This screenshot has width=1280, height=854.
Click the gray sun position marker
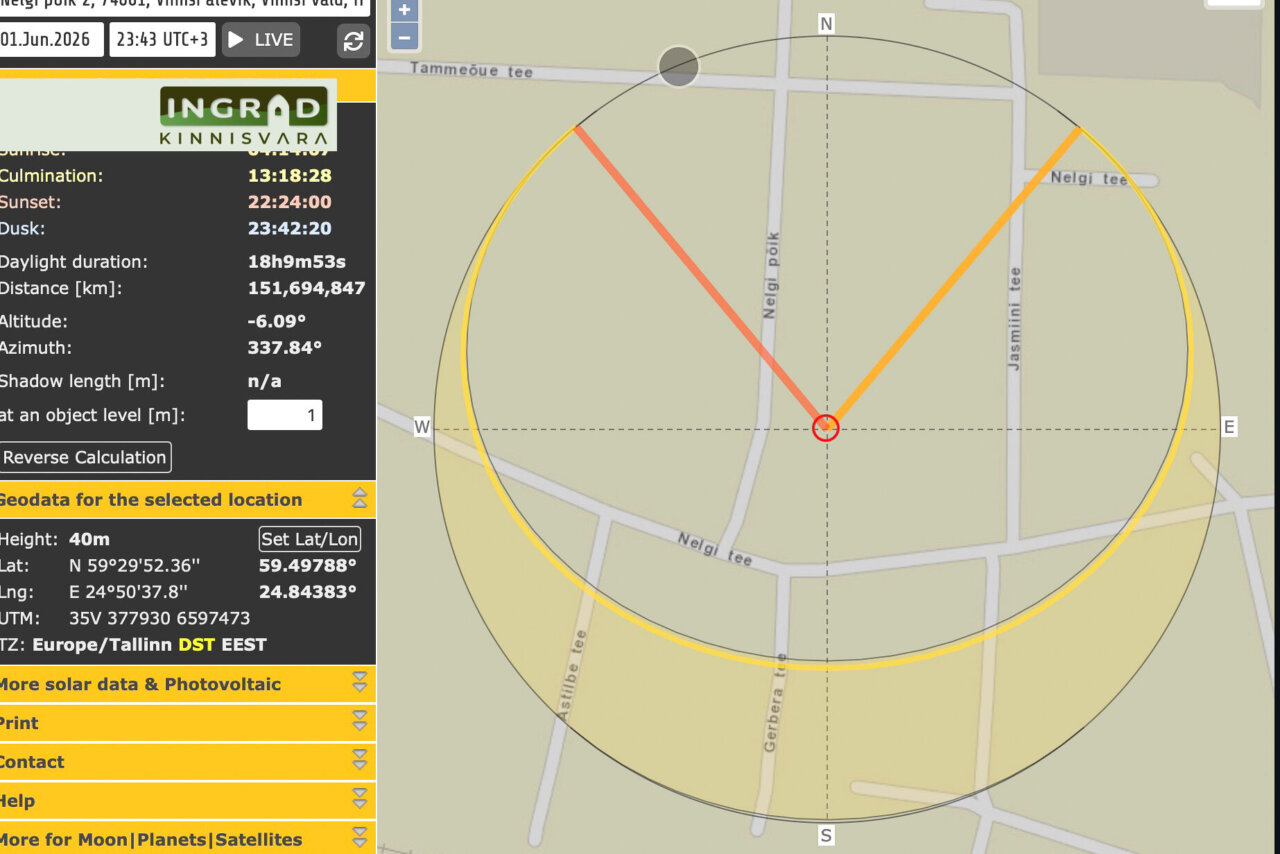pyautogui.click(x=679, y=67)
